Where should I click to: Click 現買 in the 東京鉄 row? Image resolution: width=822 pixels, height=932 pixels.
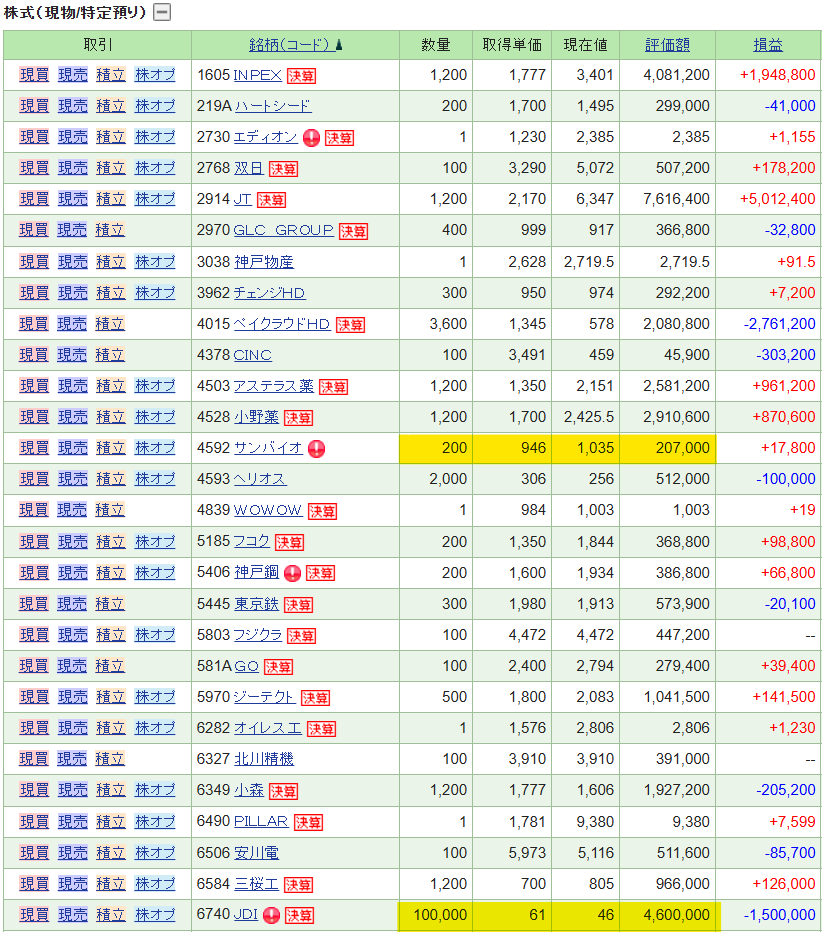[34, 604]
